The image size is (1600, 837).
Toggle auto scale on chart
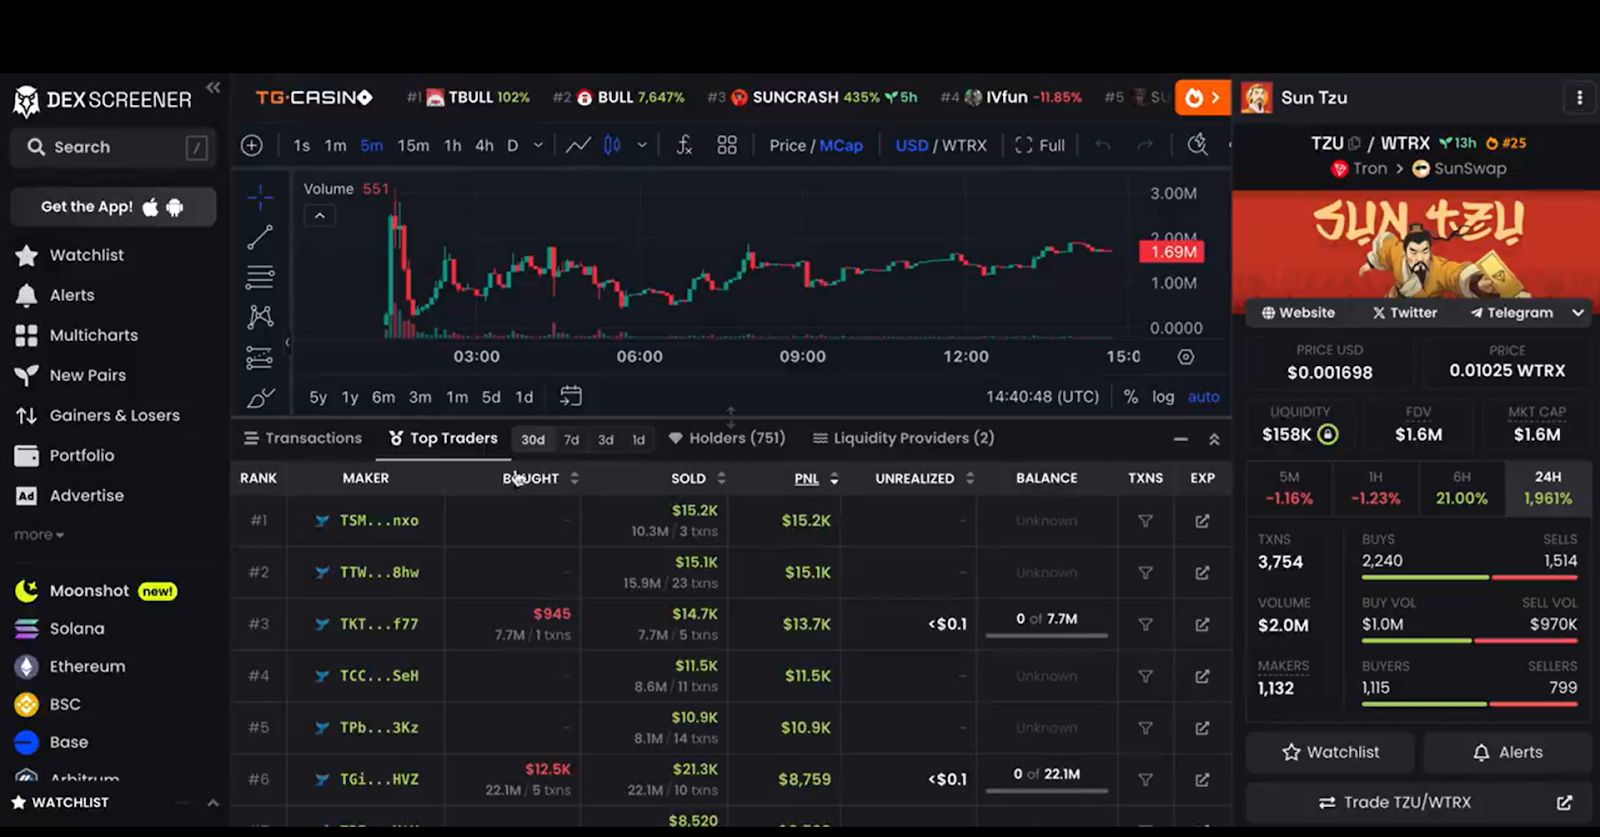[1204, 396]
